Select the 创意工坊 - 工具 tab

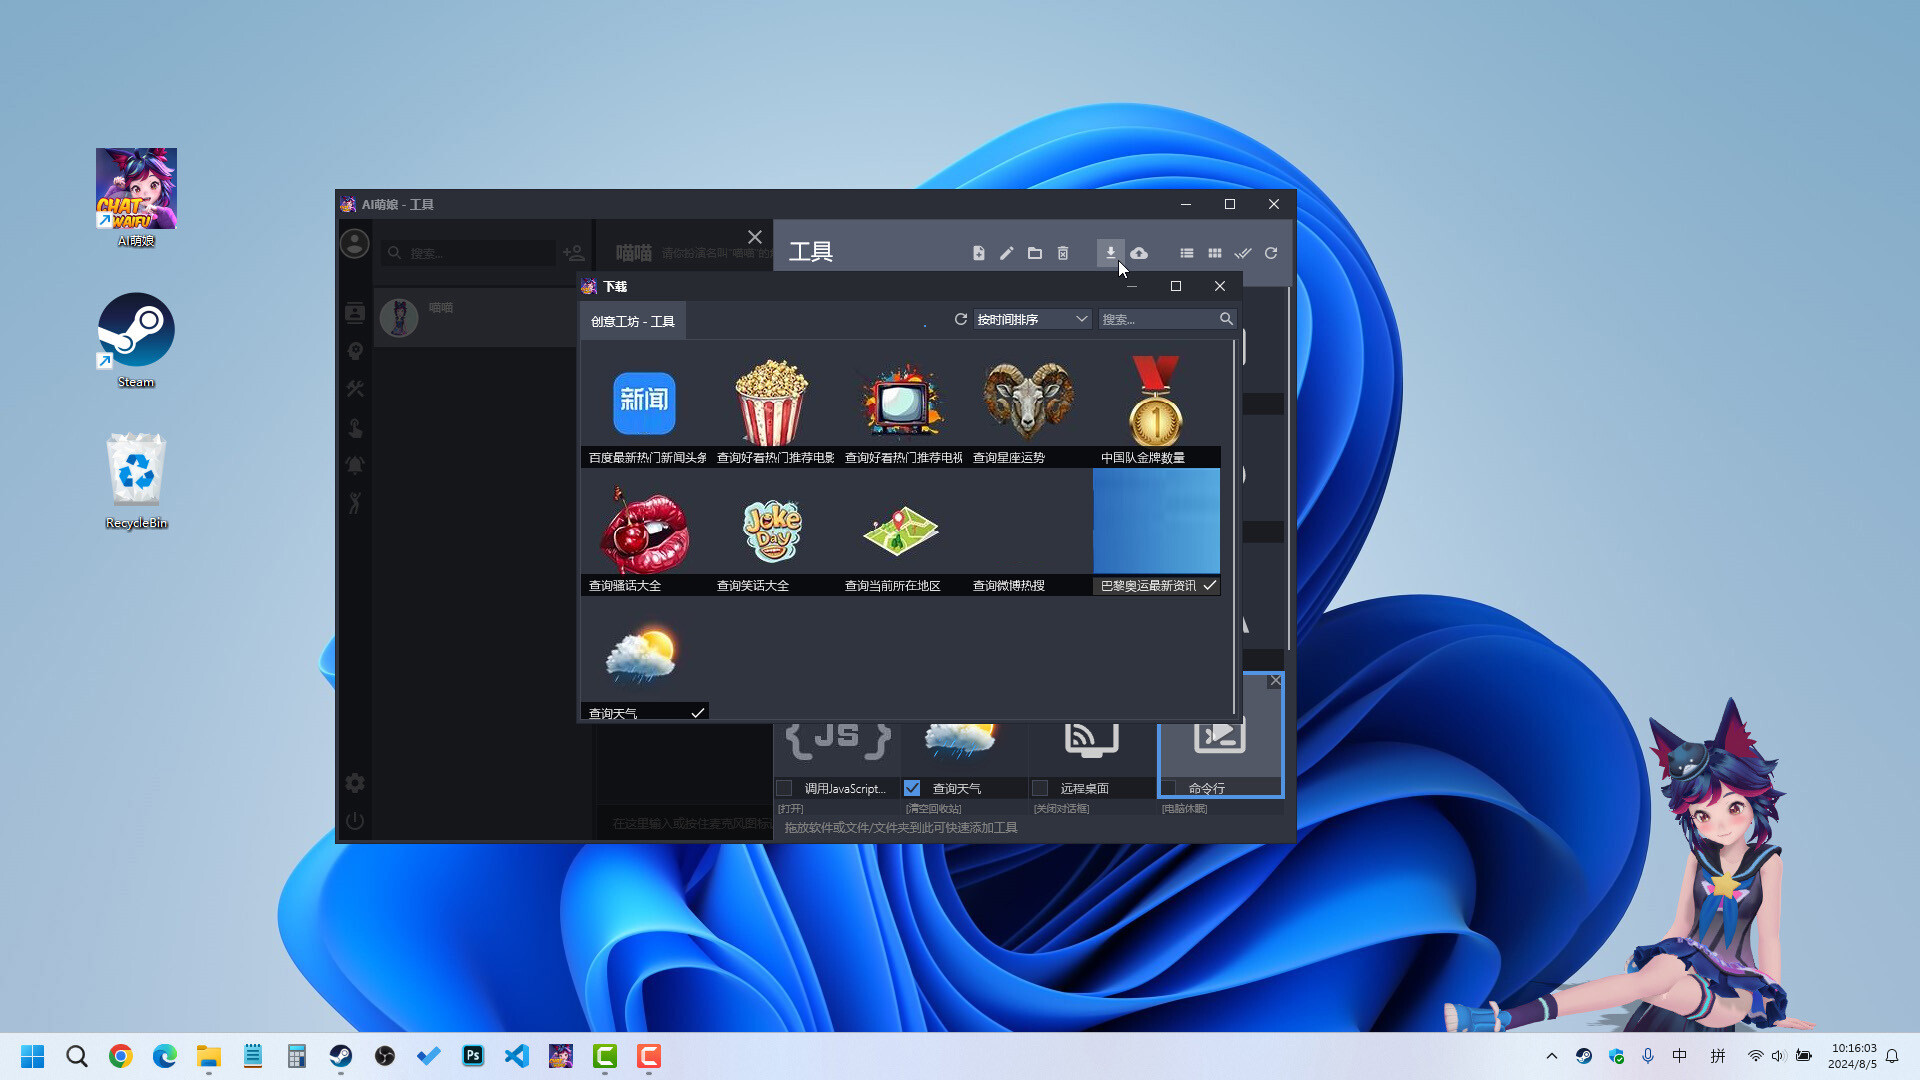point(632,321)
